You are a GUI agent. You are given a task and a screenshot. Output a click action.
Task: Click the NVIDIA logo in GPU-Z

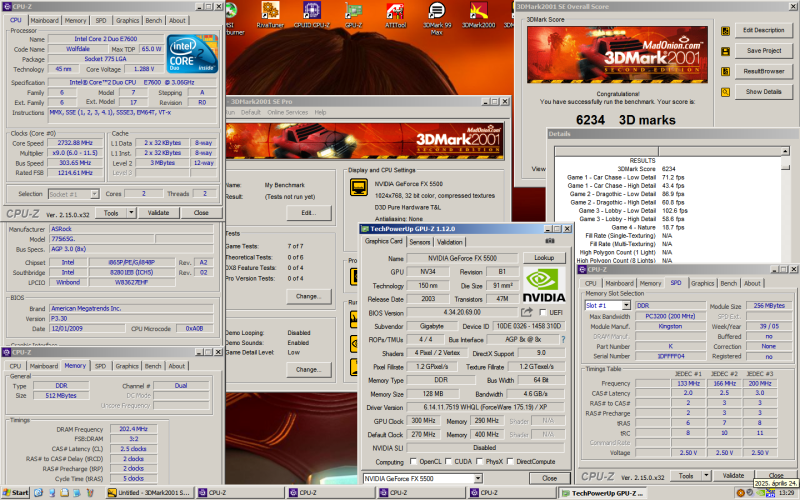click(544, 286)
